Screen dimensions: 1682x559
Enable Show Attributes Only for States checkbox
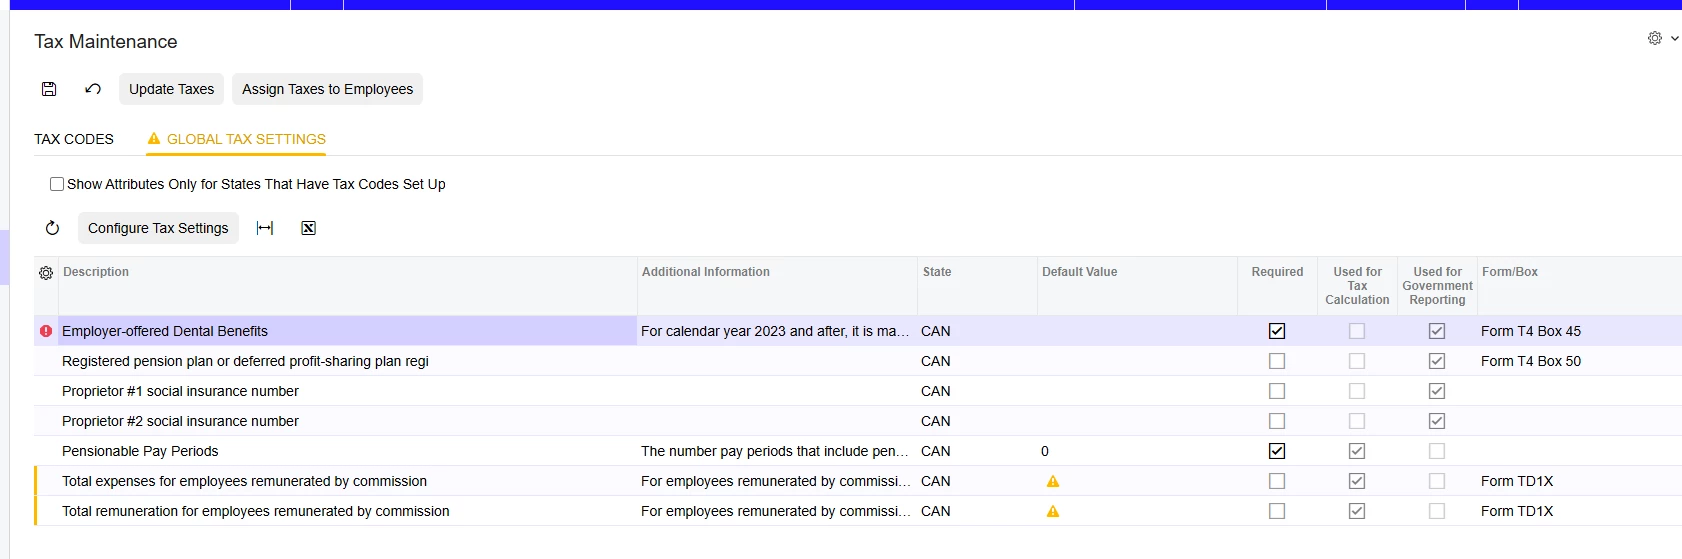coord(57,184)
